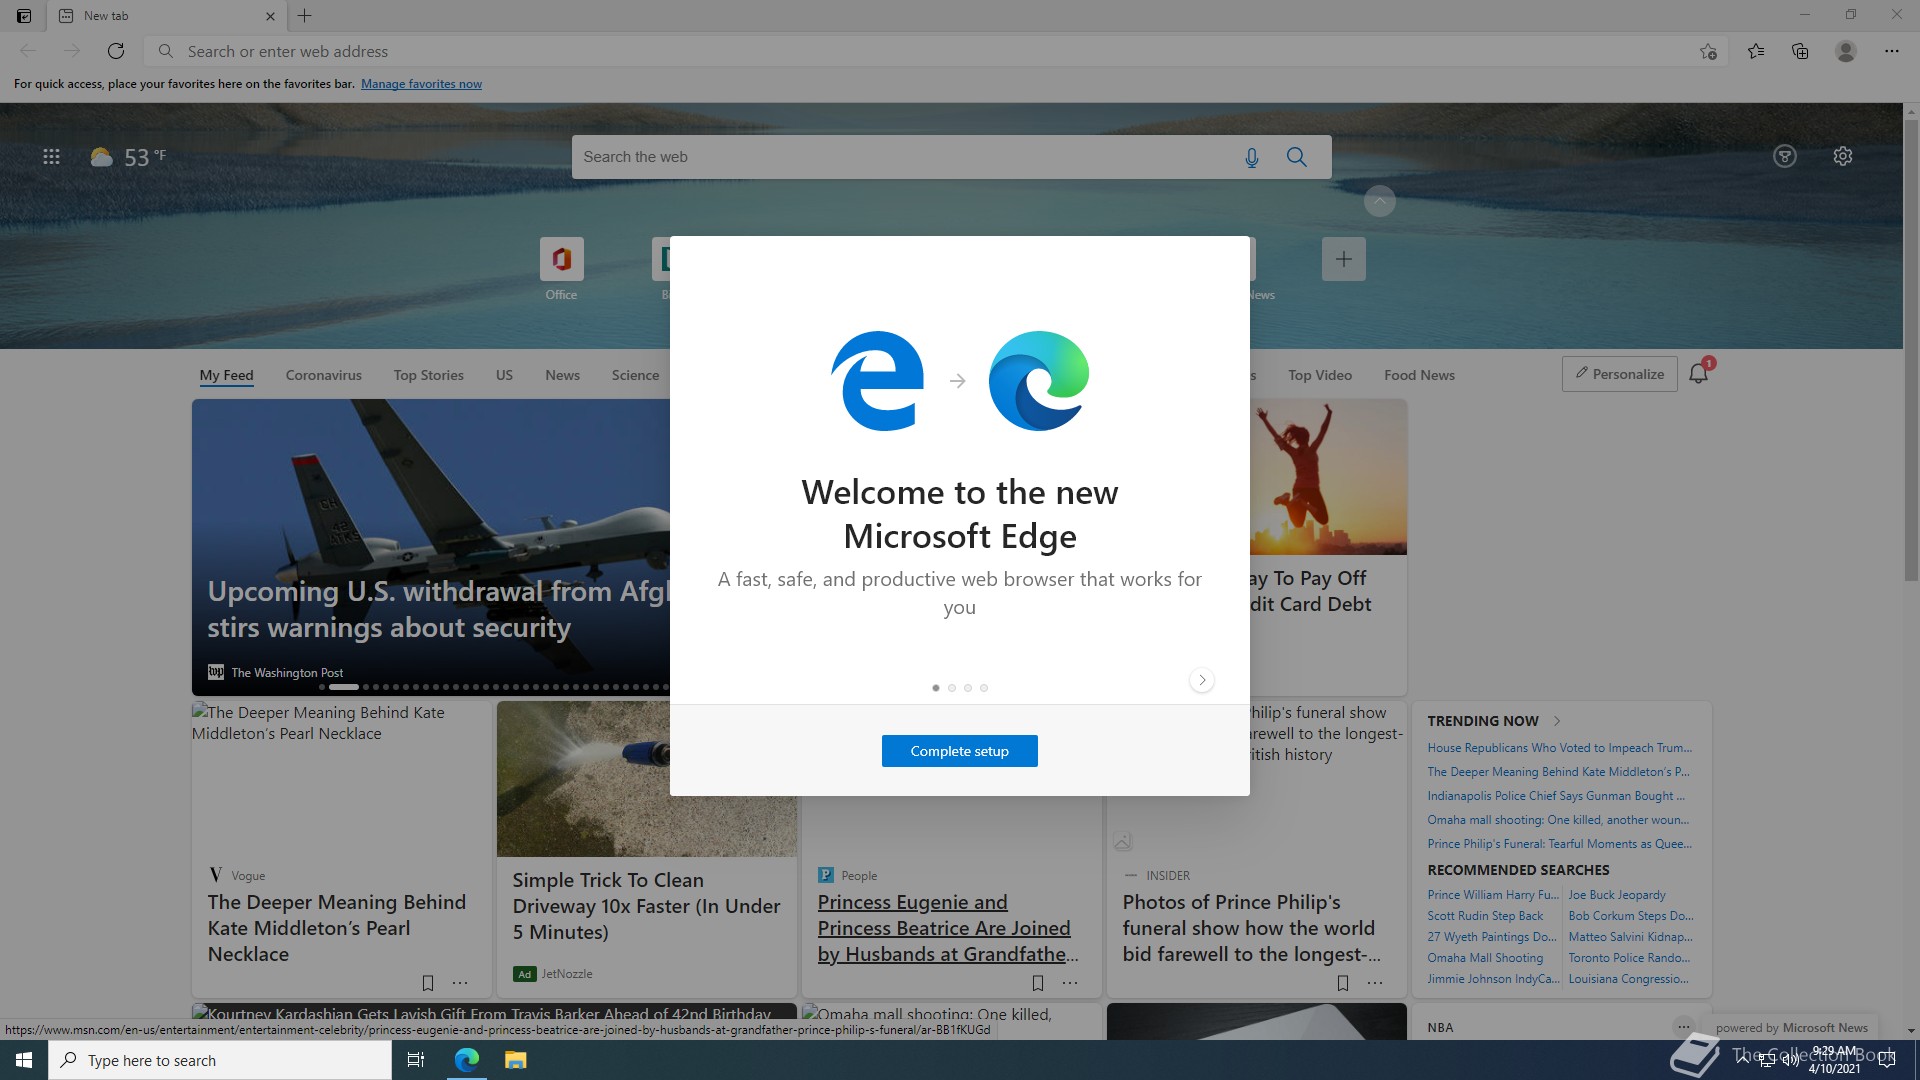The width and height of the screenshot is (1920, 1080).
Task: Open File Explorer from taskbar
Action: [515, 1060]
